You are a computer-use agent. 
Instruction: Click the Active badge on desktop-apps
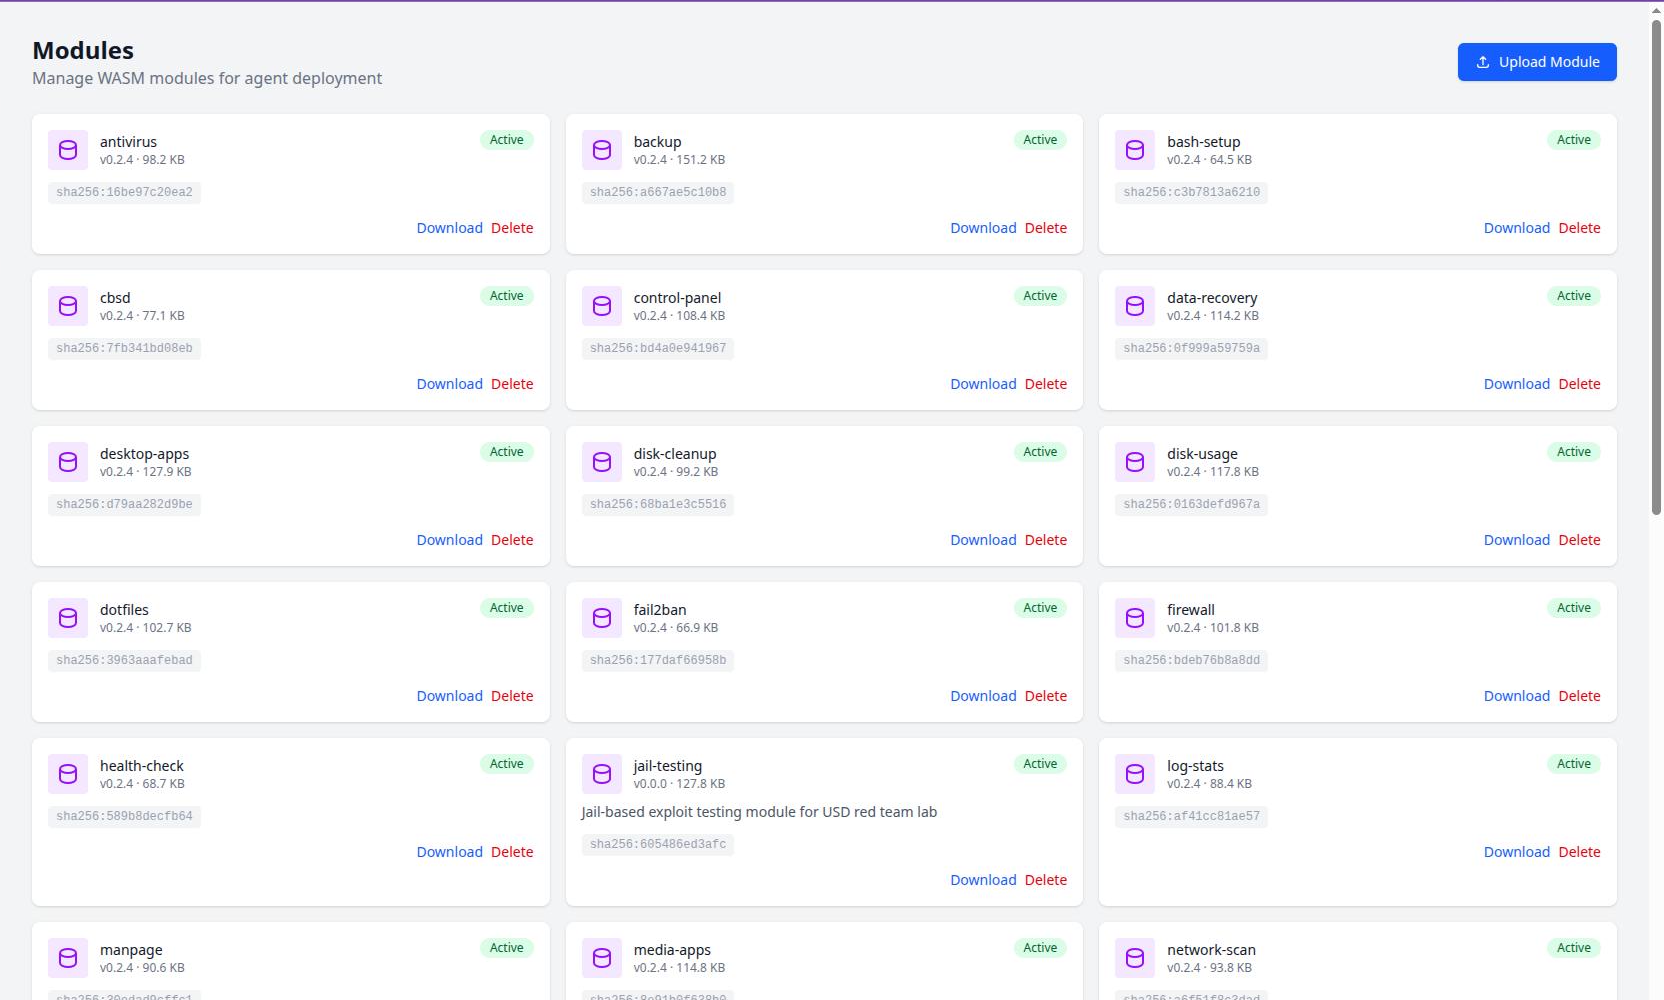(x=507, y=452)
